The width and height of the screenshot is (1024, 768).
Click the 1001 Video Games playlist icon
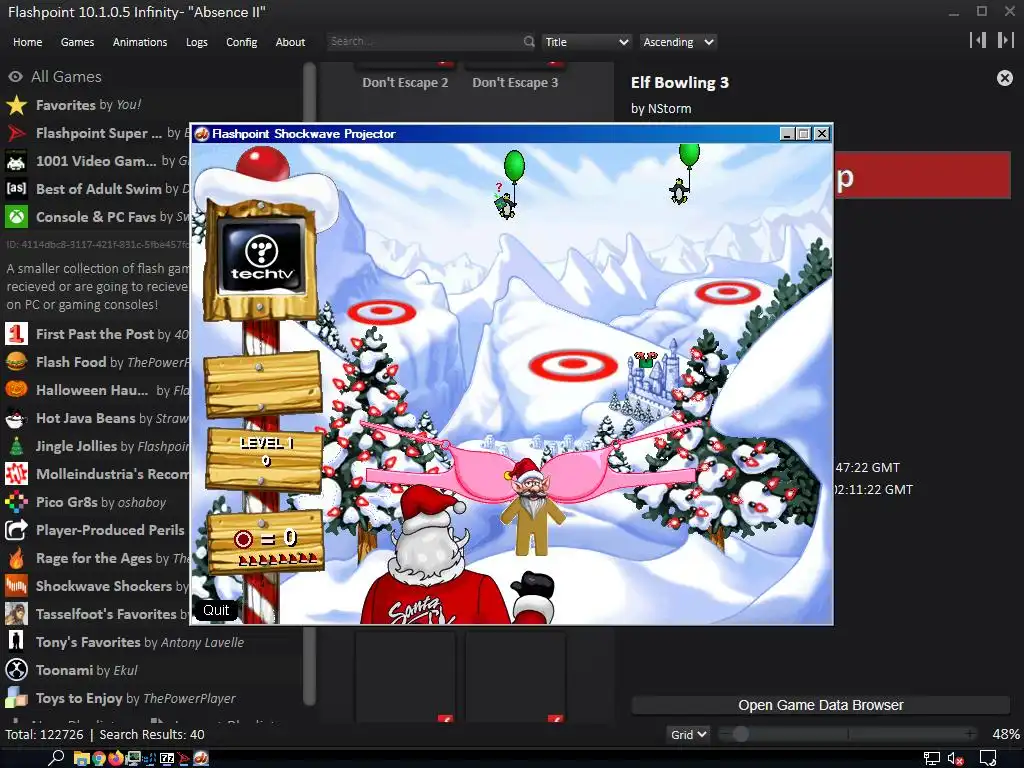click(x=16, y=161)
